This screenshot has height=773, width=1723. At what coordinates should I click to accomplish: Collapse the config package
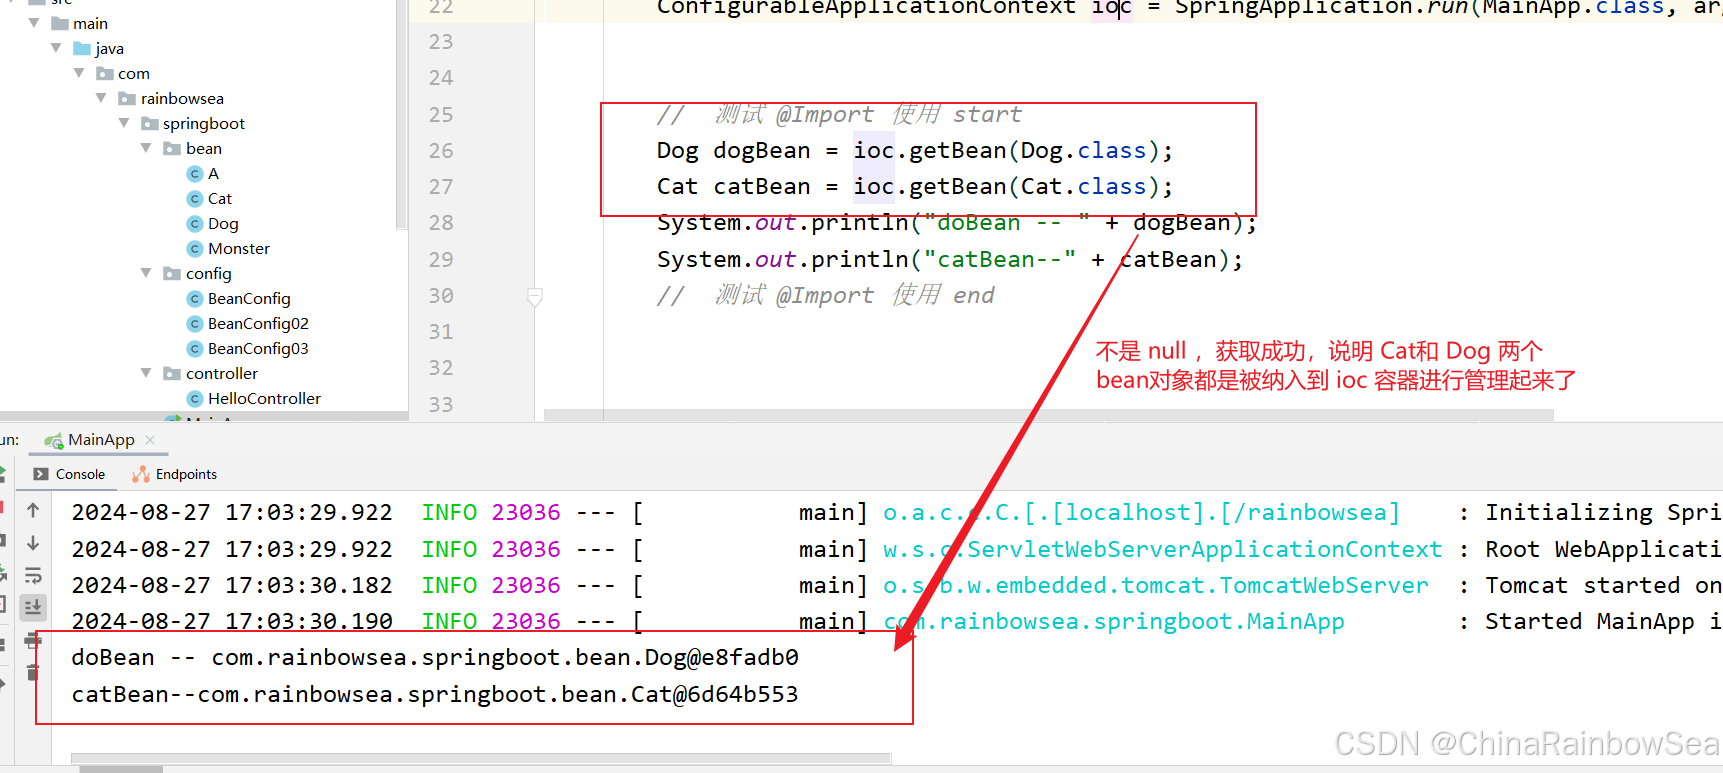click(146, 273)
